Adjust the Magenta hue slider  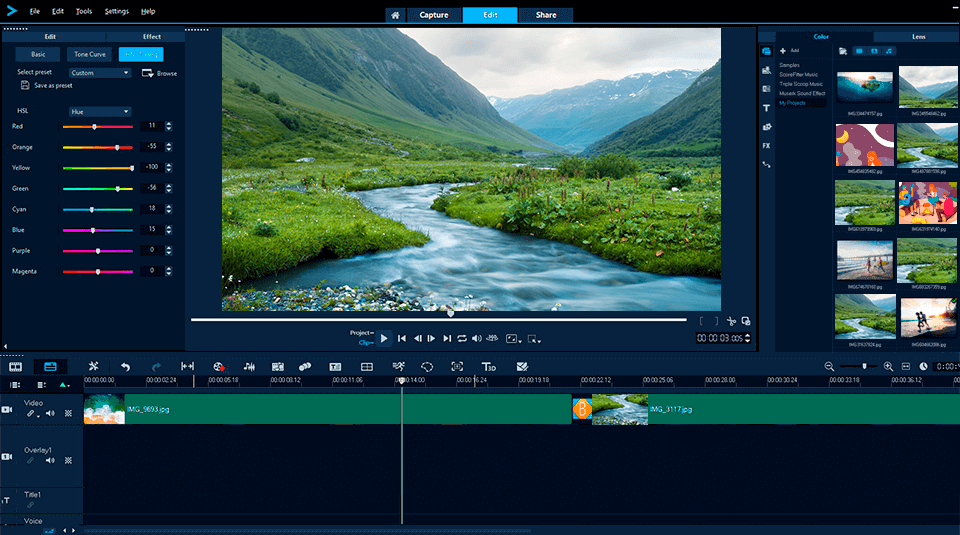[98, 271]
